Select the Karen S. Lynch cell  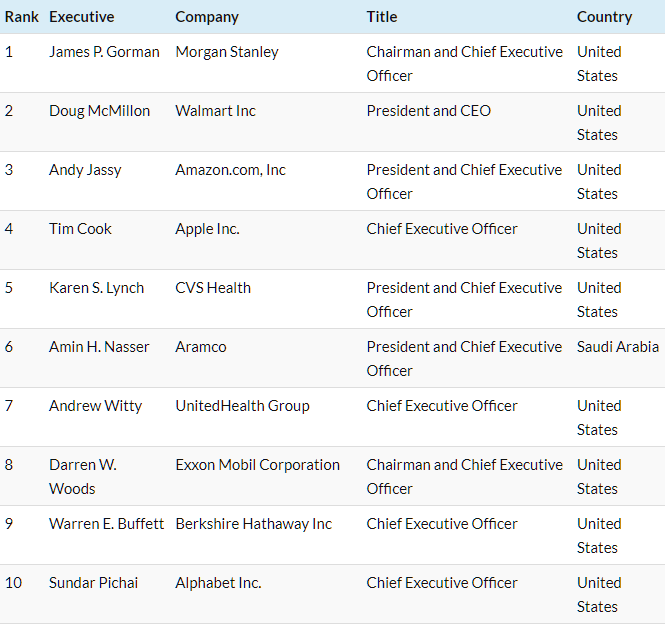(97, 288)
